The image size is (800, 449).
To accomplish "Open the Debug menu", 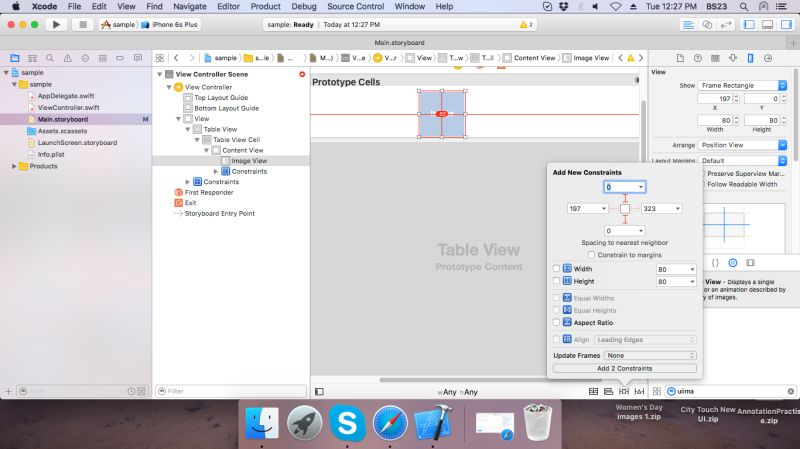I will 304,7.
